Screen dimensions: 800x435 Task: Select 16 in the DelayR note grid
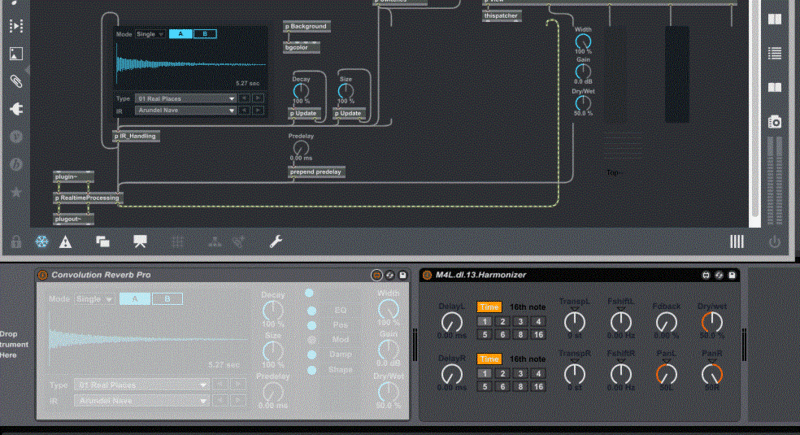click(539, 385)
